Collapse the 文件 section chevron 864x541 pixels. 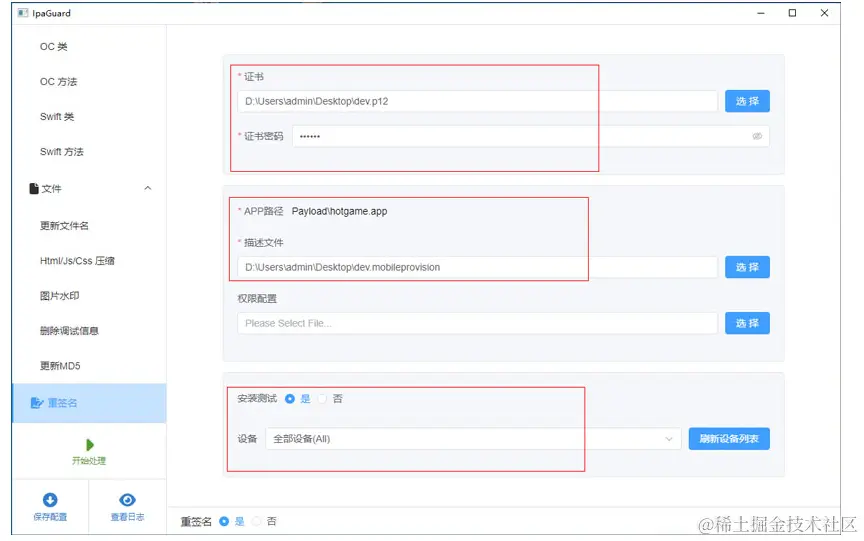tap(148, 188)
